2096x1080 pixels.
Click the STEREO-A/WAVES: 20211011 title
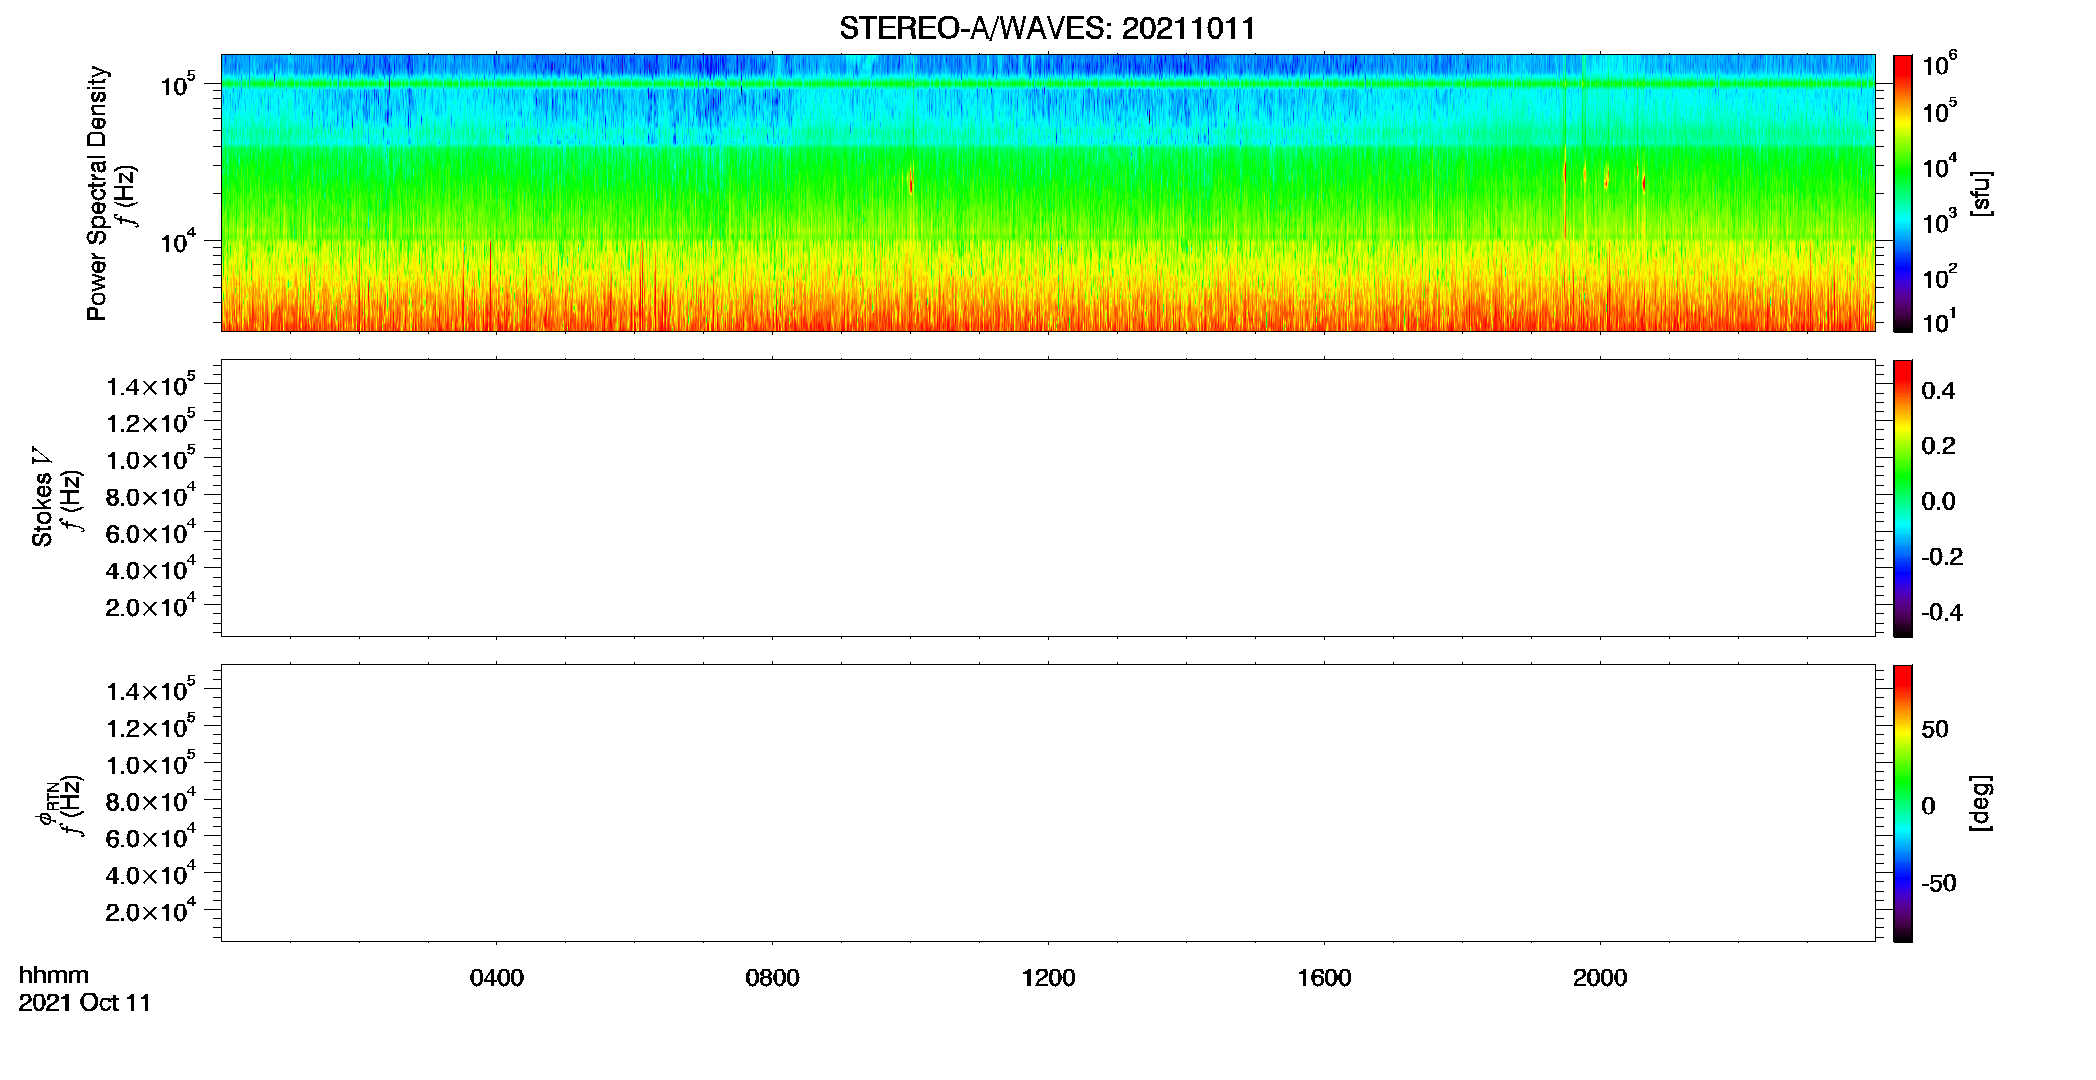pyautogui.click(x=1047, y=28)
